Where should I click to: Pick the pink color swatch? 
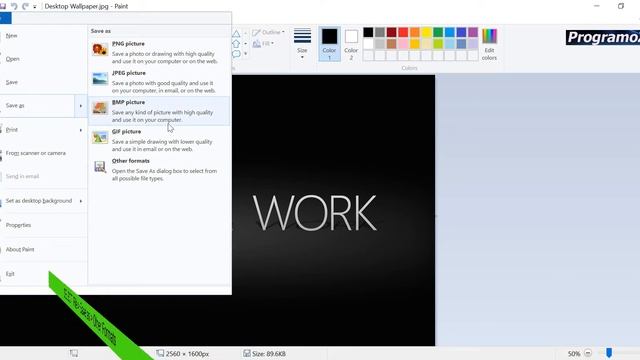[x=403, y=44]
